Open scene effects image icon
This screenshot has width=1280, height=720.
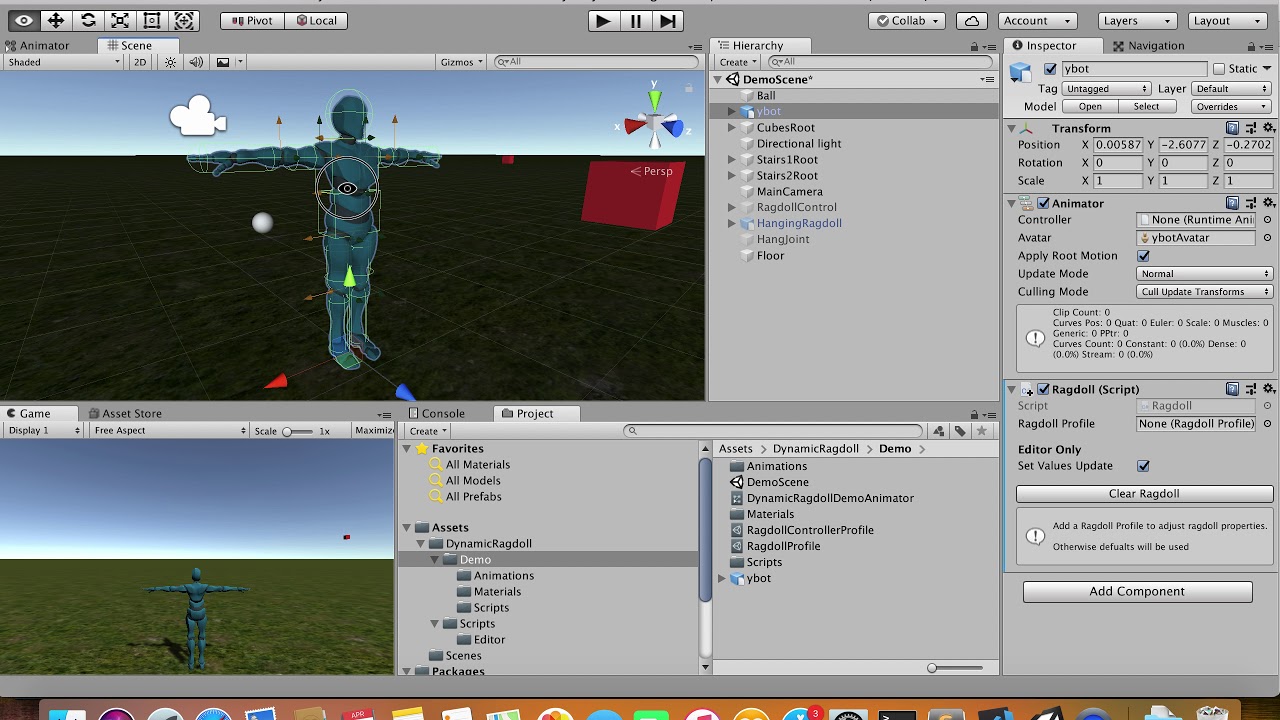[223, 62]
